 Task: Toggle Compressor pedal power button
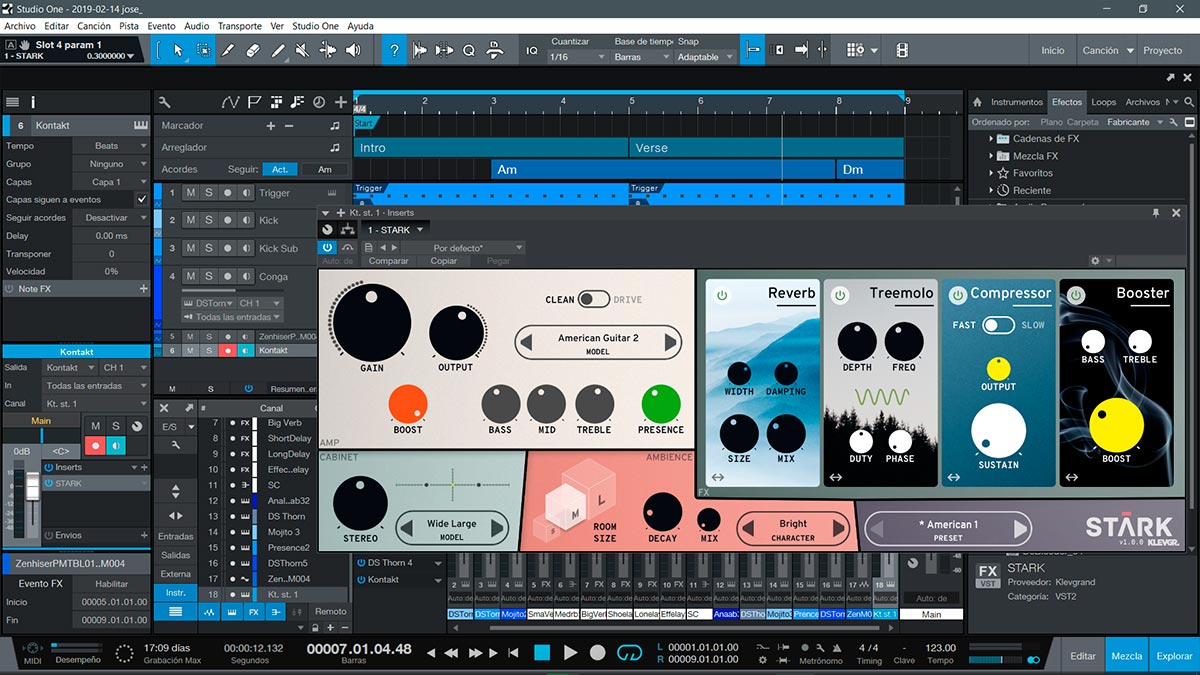958,295
